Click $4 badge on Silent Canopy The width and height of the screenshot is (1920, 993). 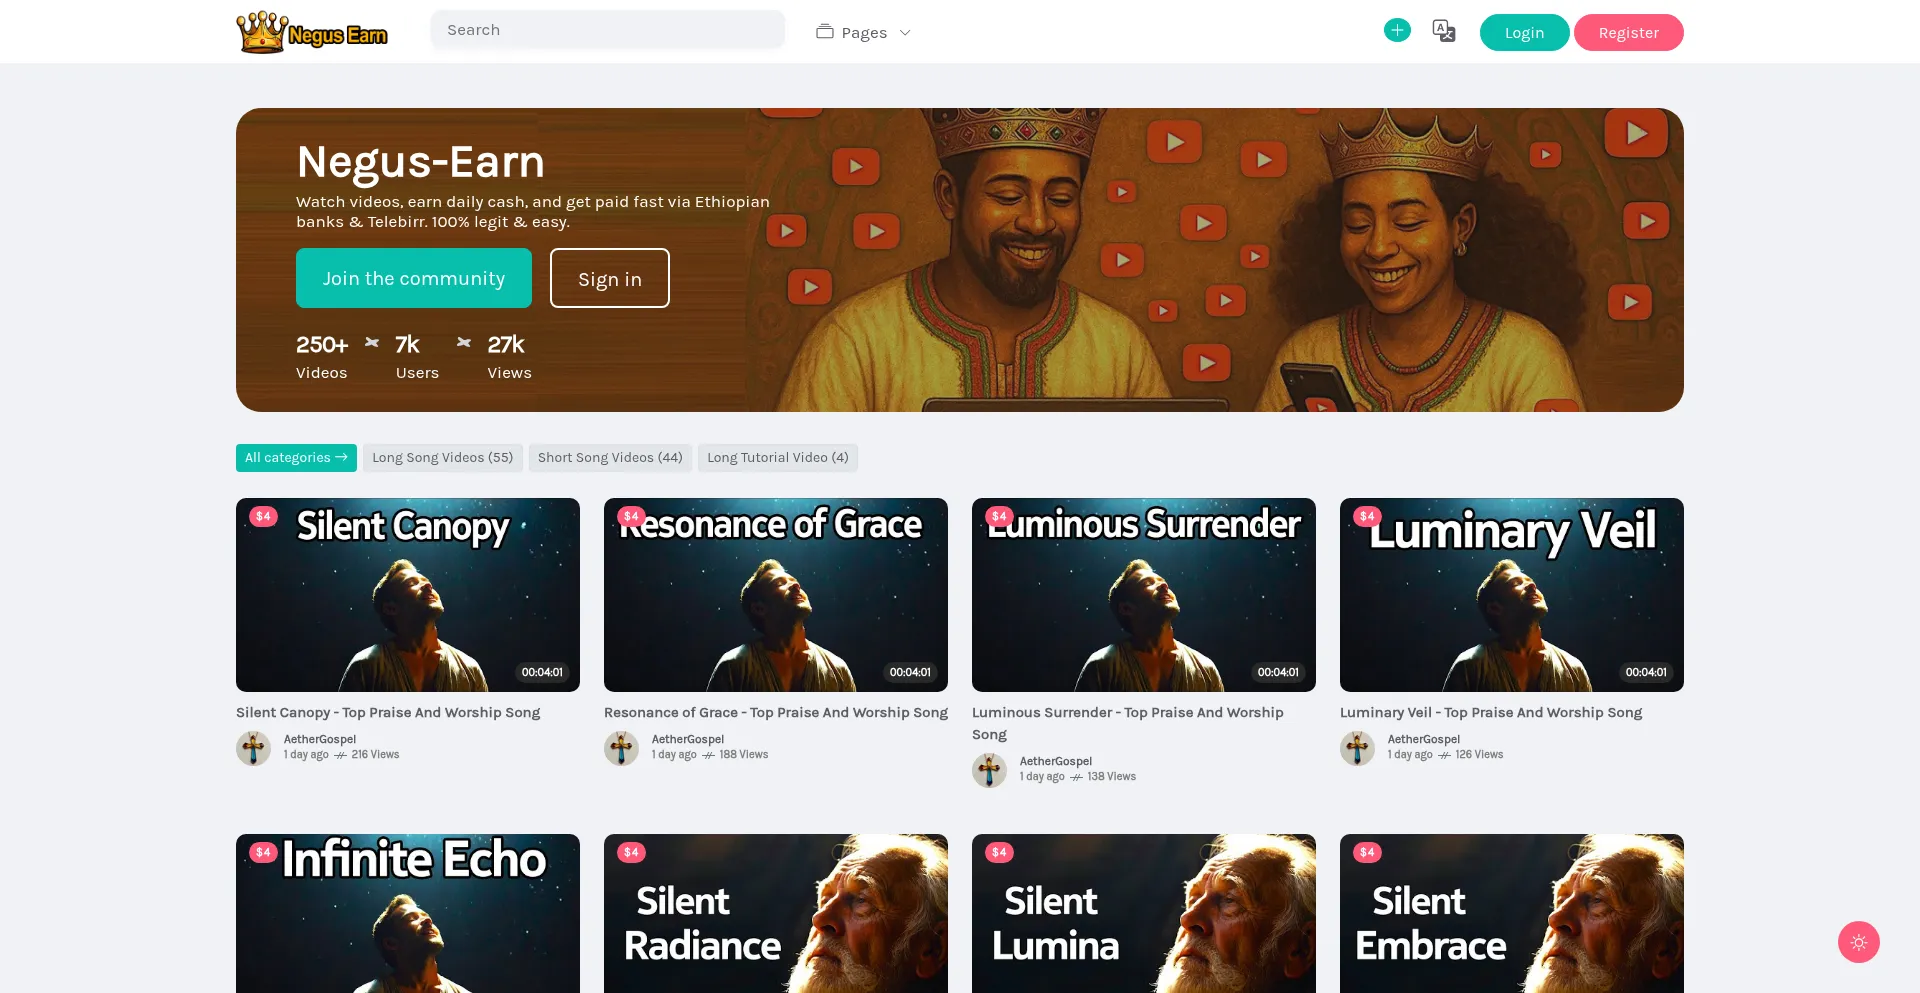[x=263, y=516]
